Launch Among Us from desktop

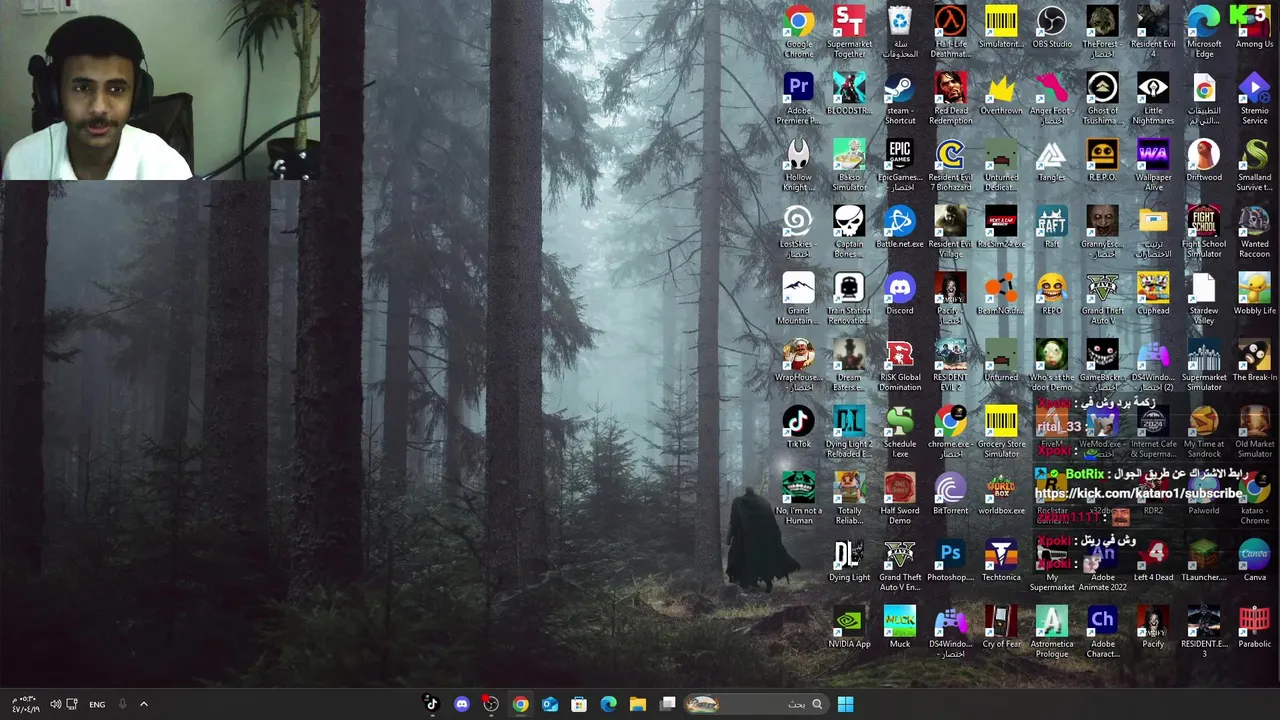[1254, 27]
